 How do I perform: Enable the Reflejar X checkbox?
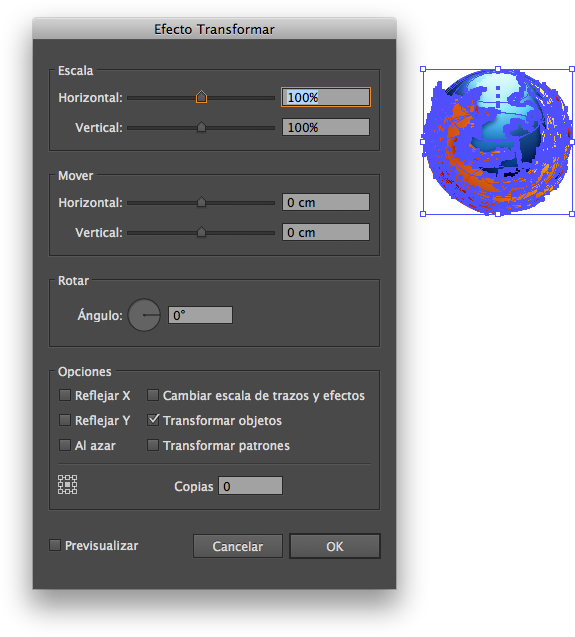[65, 395]
